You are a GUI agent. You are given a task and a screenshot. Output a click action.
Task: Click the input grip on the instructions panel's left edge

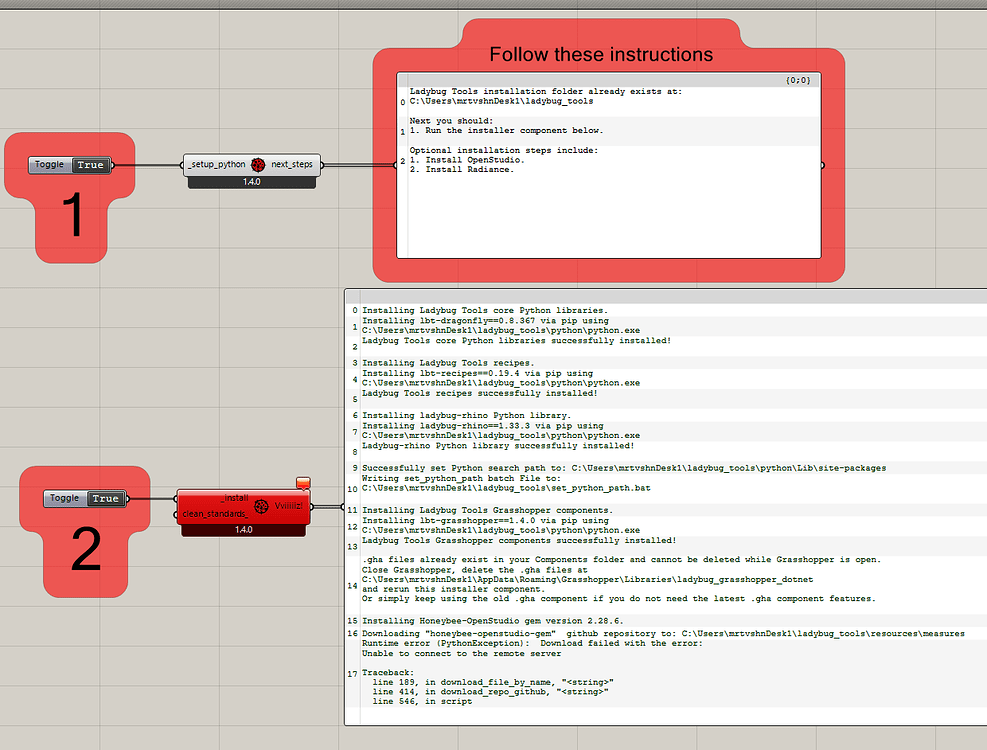[x=396, y=166]
